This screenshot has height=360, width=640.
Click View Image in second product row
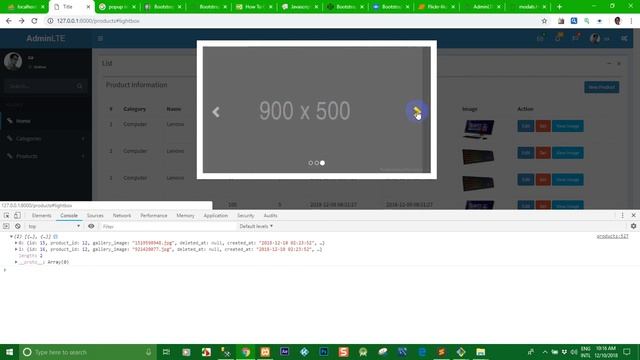(568, 153)
